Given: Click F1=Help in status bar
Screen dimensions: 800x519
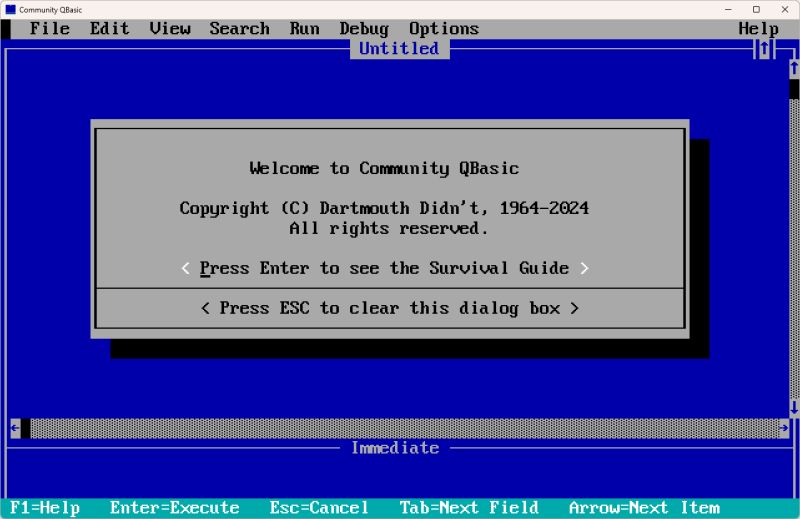Looking at the screenshot, I should coord(45,508).
